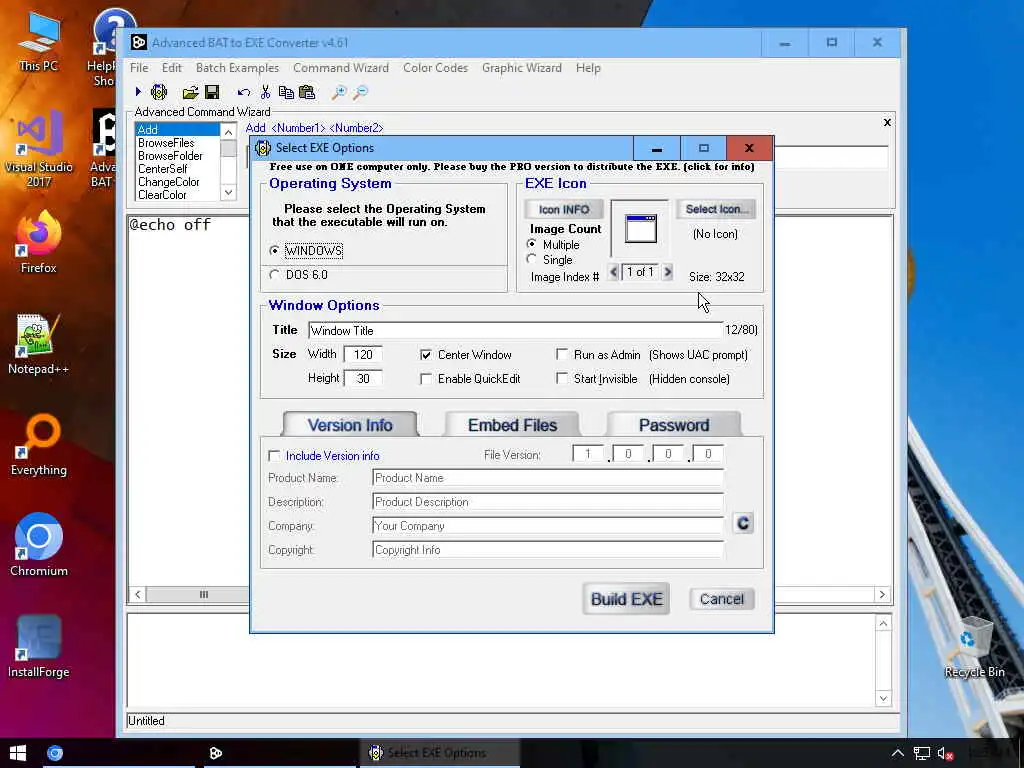
Task: Click the muted volume tray icon
Action: (945, 754)
